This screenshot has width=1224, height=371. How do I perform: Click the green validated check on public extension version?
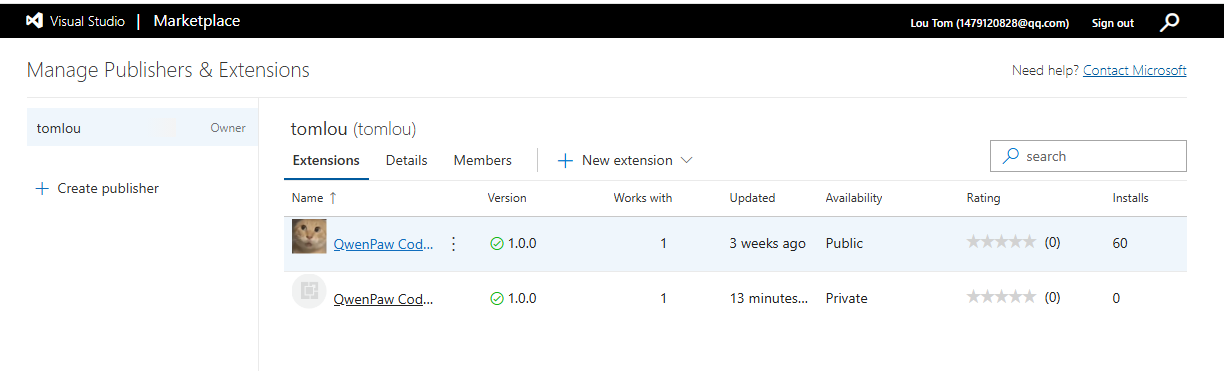497,243
